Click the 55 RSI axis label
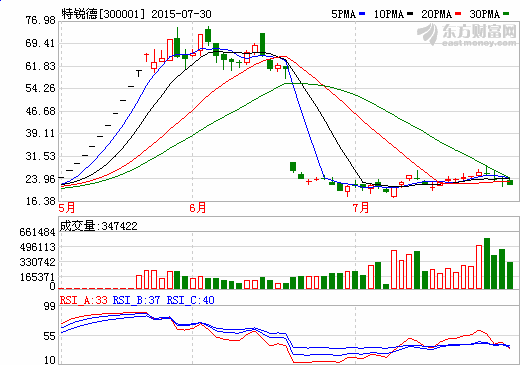Image resolution: width=520 pixels, height=365 pixels. tap(50, 336)
